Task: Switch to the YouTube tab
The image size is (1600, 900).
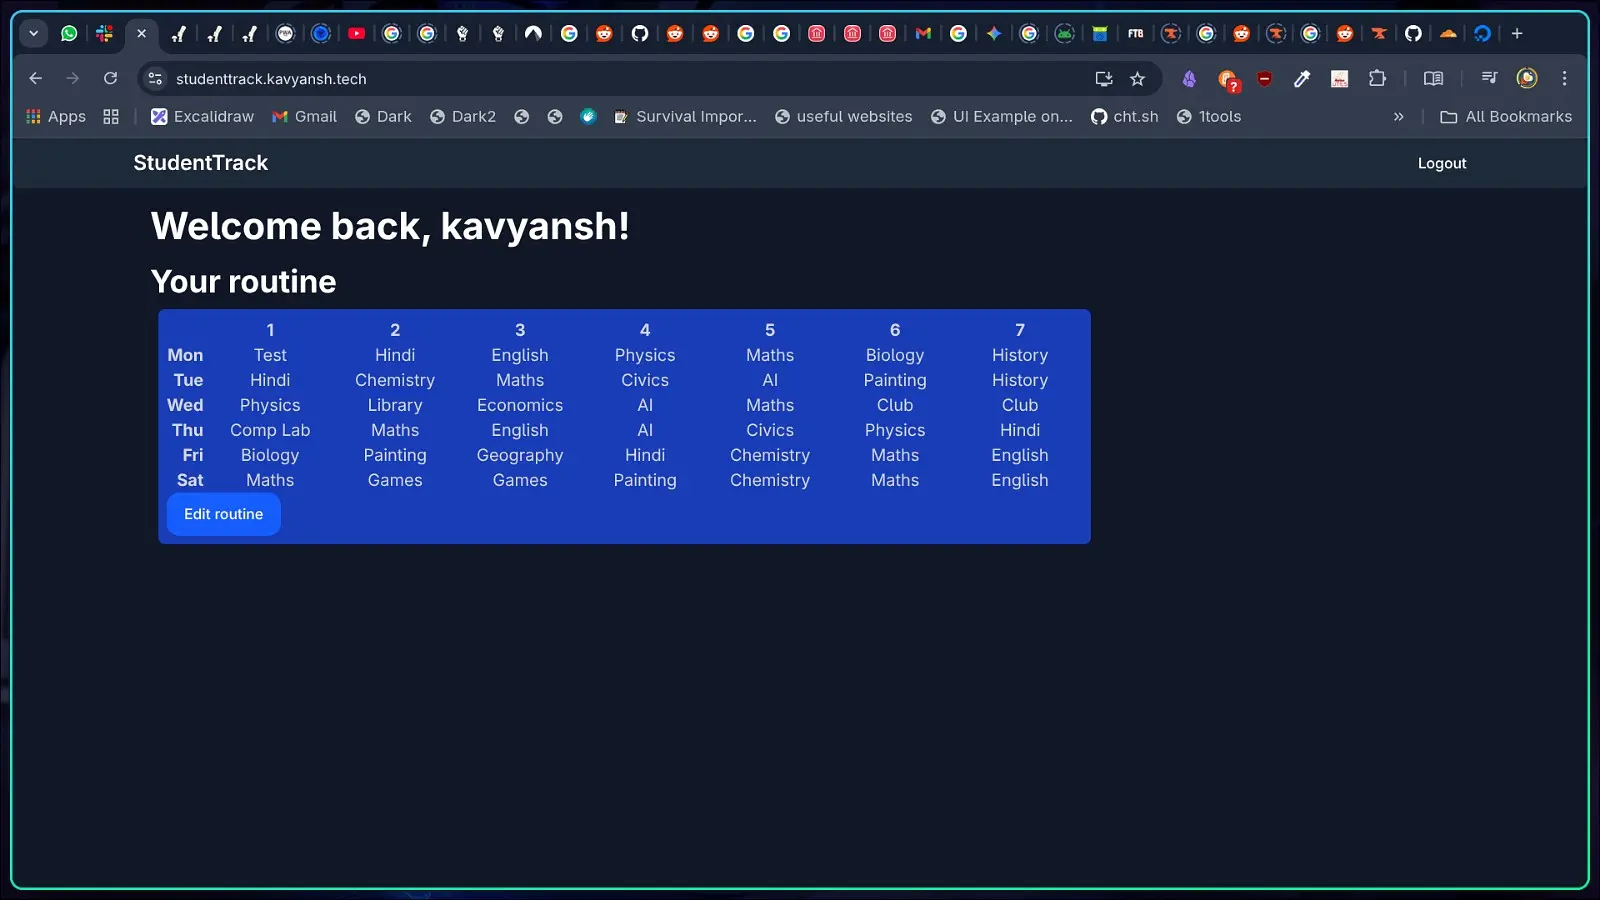Action: point(356,33)
